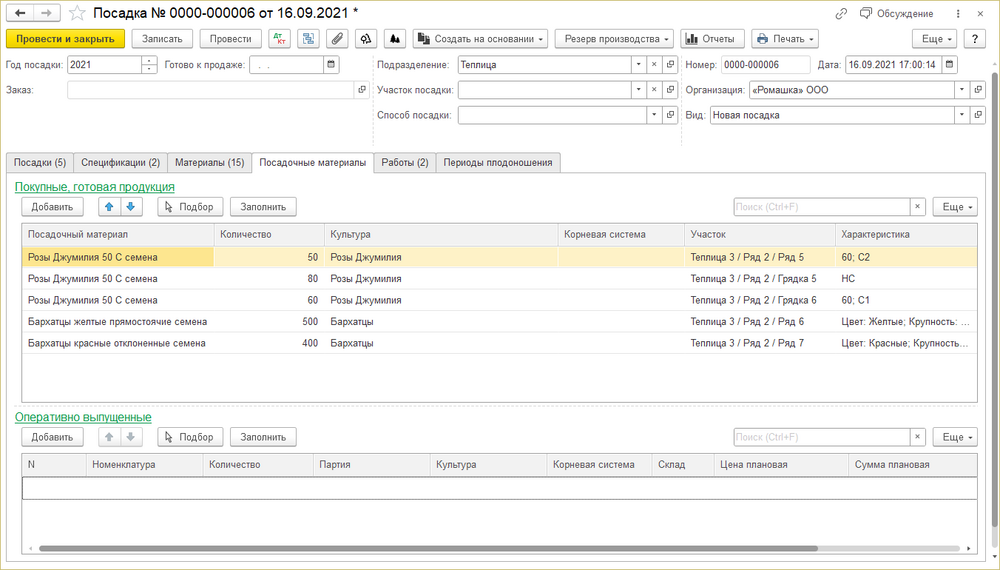Viewport: 1000px width, 570px height.
Task: Move row down in Покупные table
Action: tap(131, 207)
